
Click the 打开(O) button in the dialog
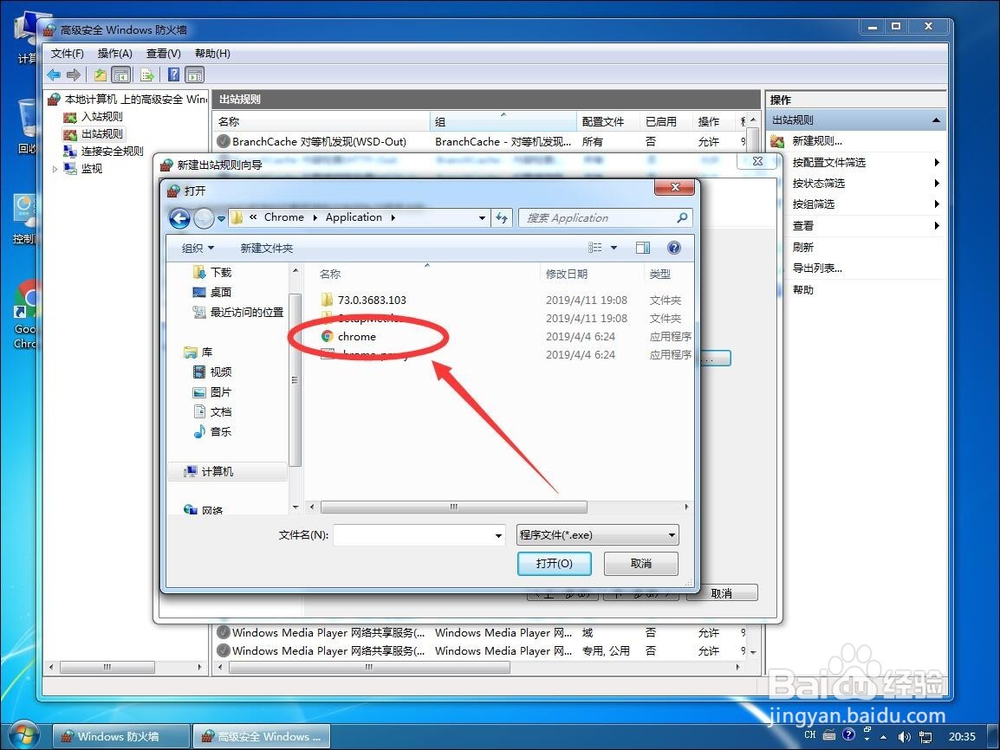553,563
